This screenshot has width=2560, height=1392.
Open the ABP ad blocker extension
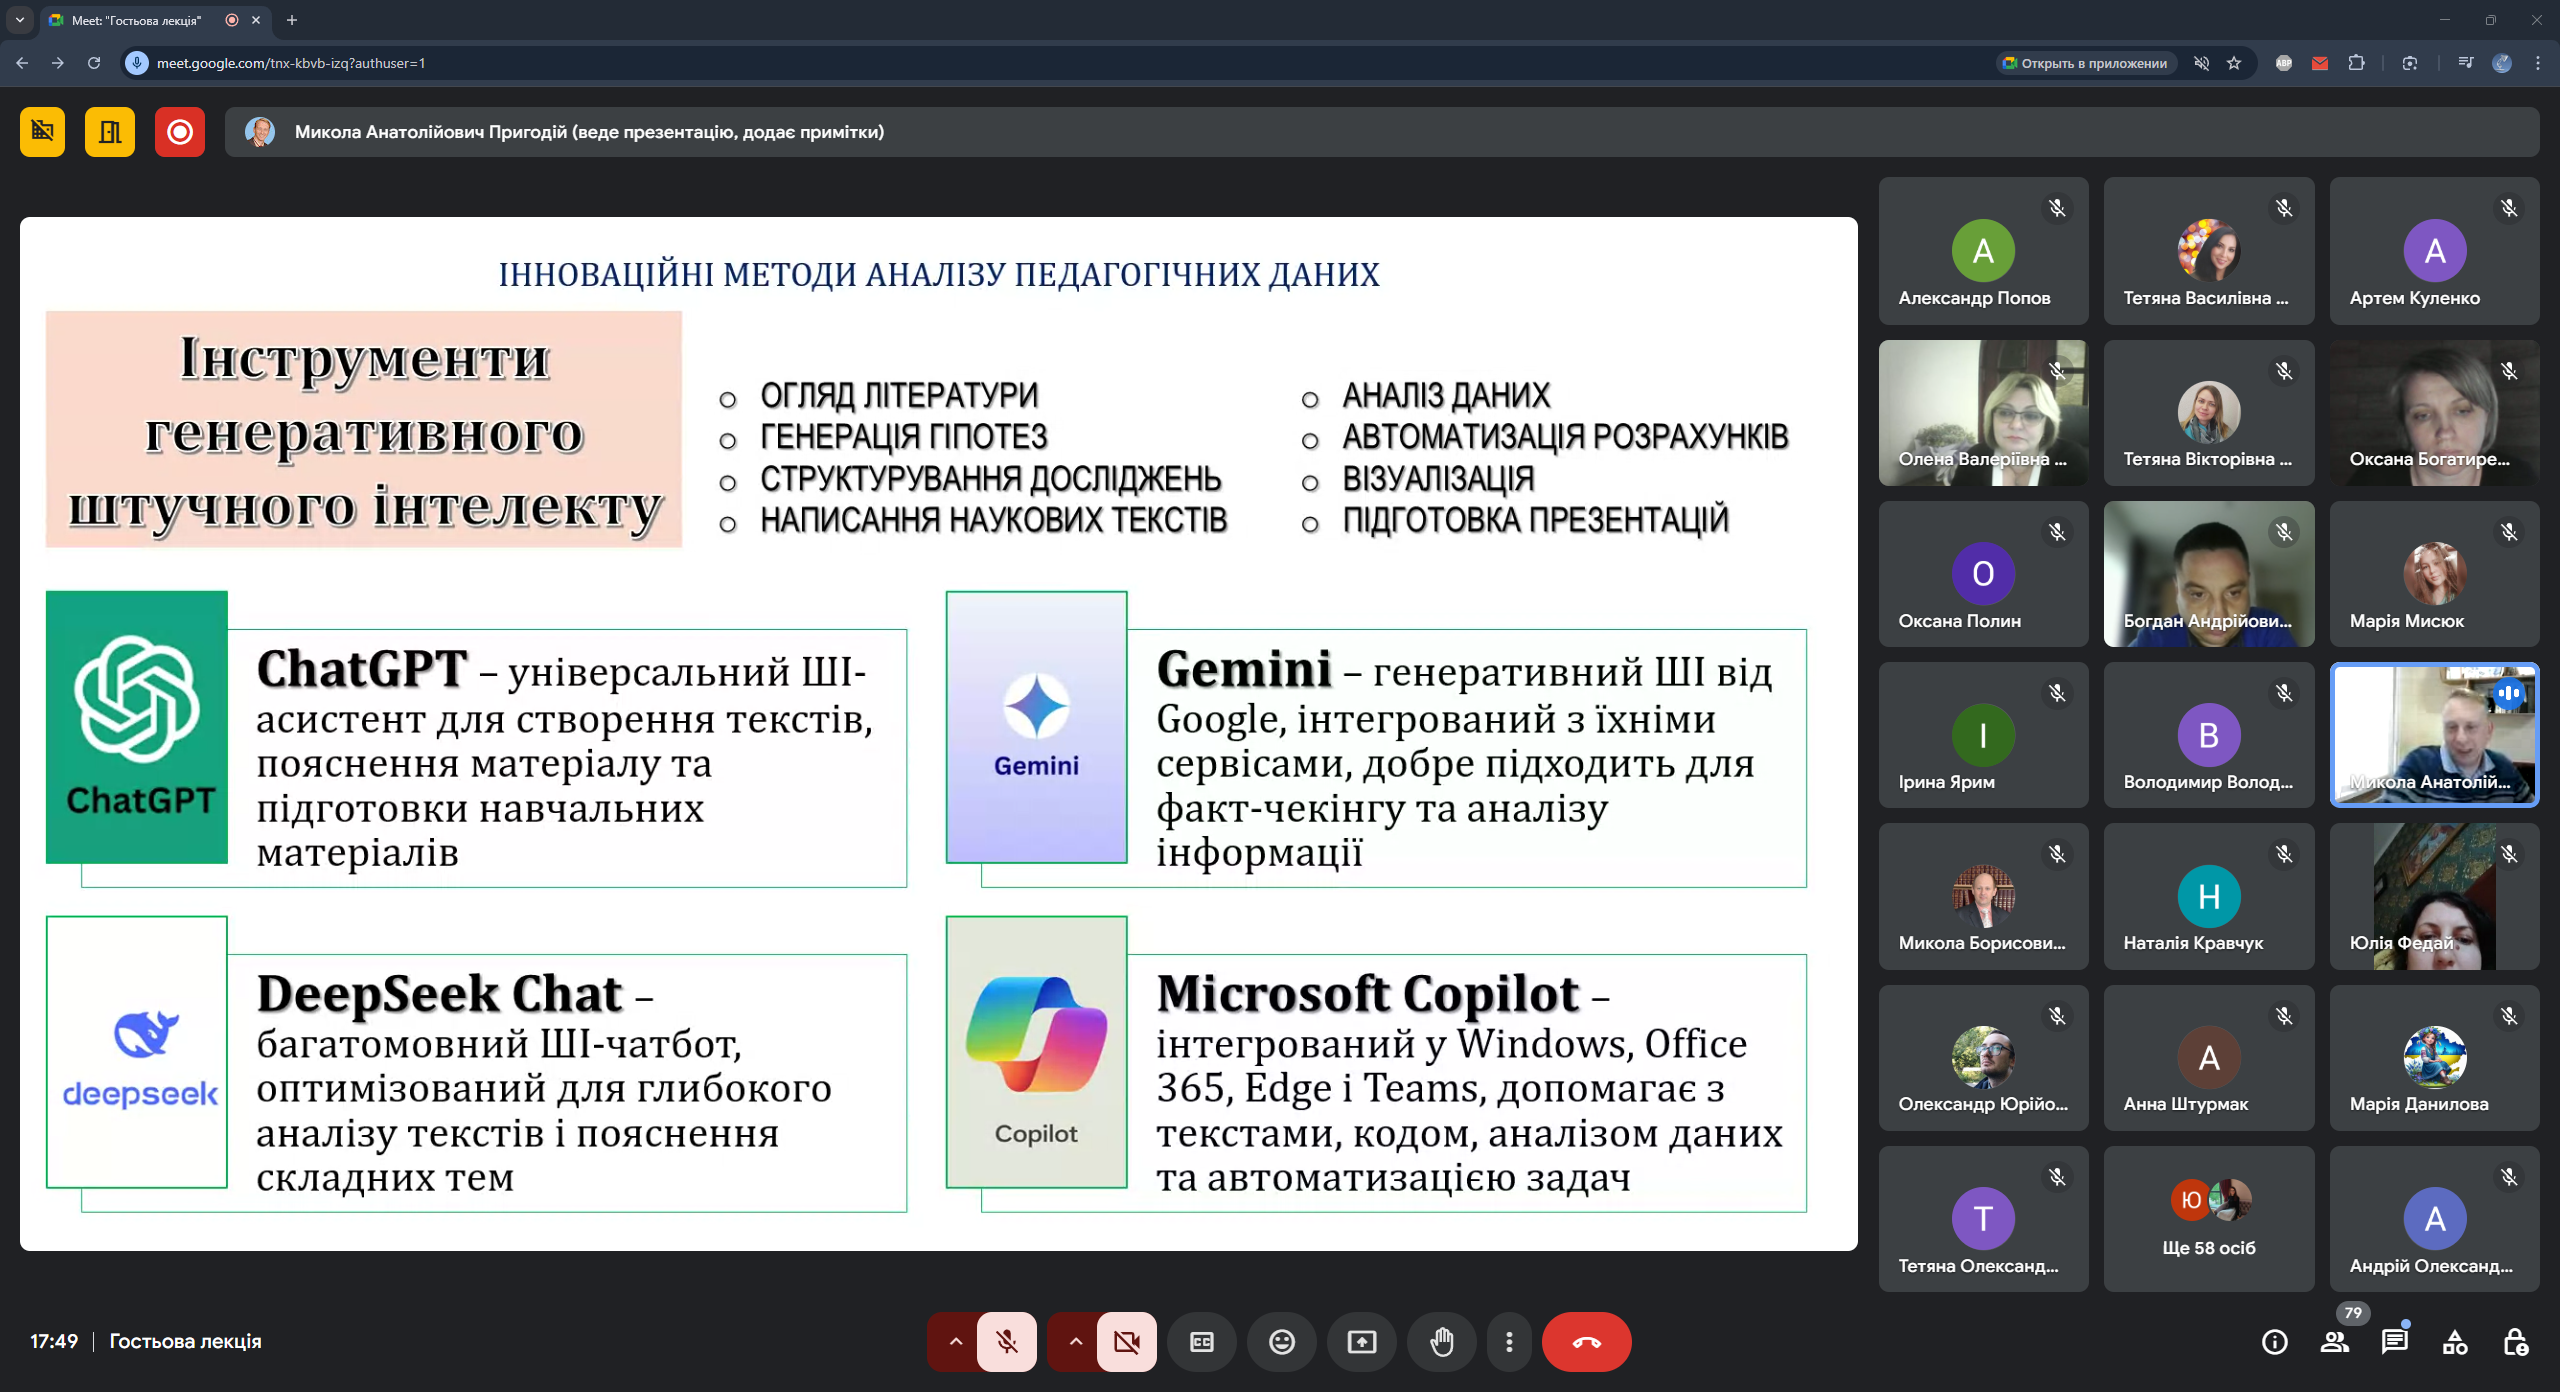[2284, 63]
